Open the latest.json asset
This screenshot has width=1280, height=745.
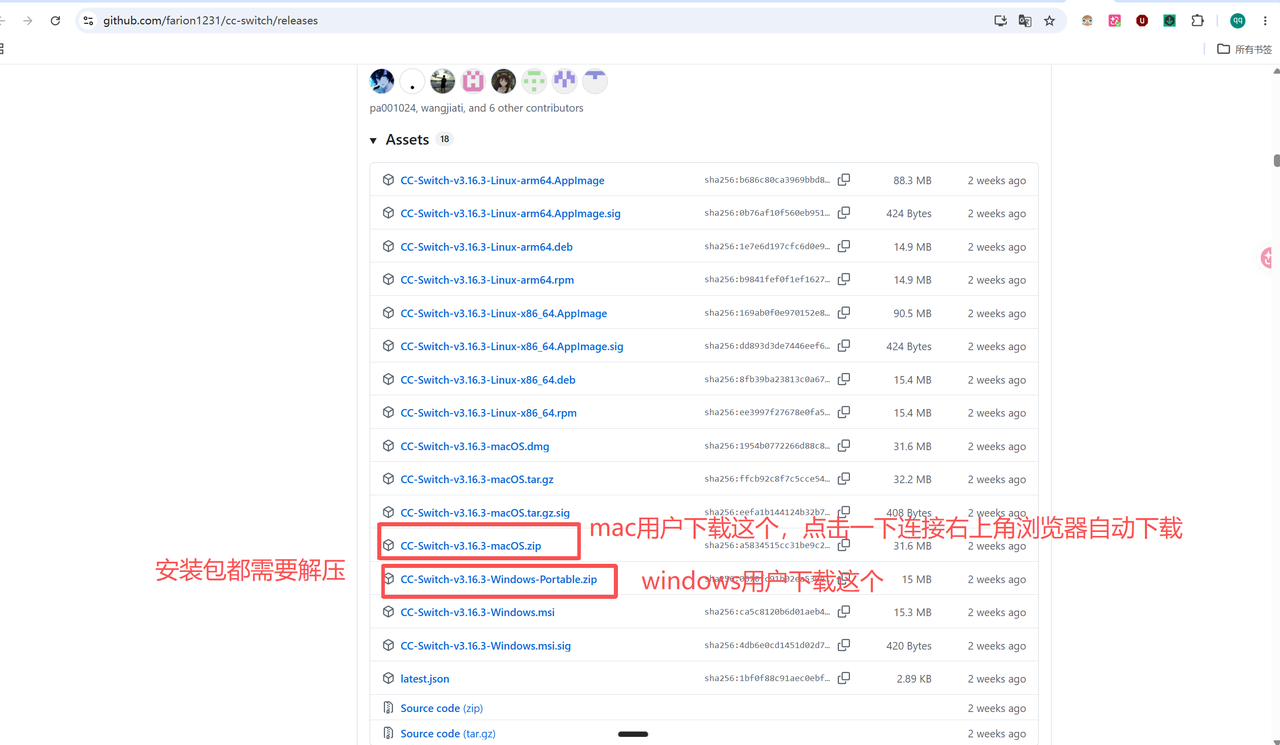coord(424,678)
